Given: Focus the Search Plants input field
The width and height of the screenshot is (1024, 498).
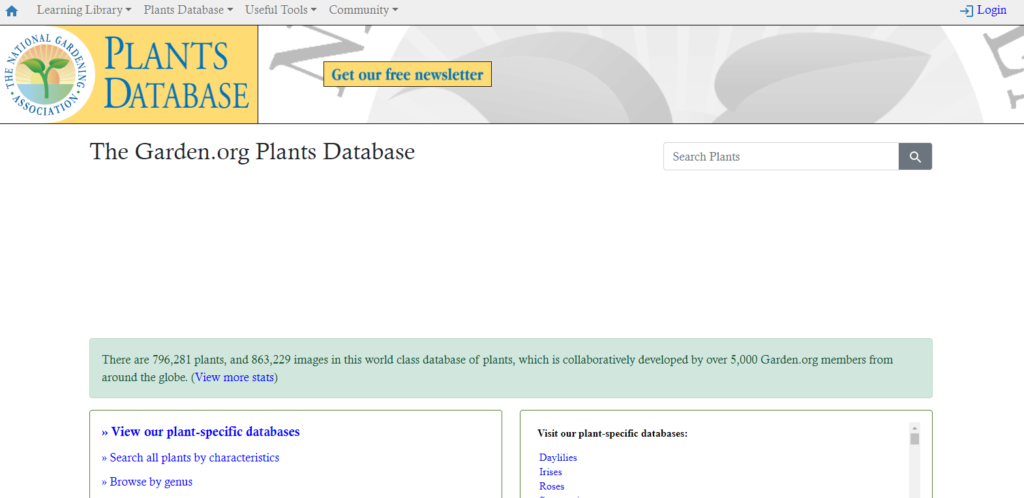Looking at the screenshot, I should [x=781, y=157].
